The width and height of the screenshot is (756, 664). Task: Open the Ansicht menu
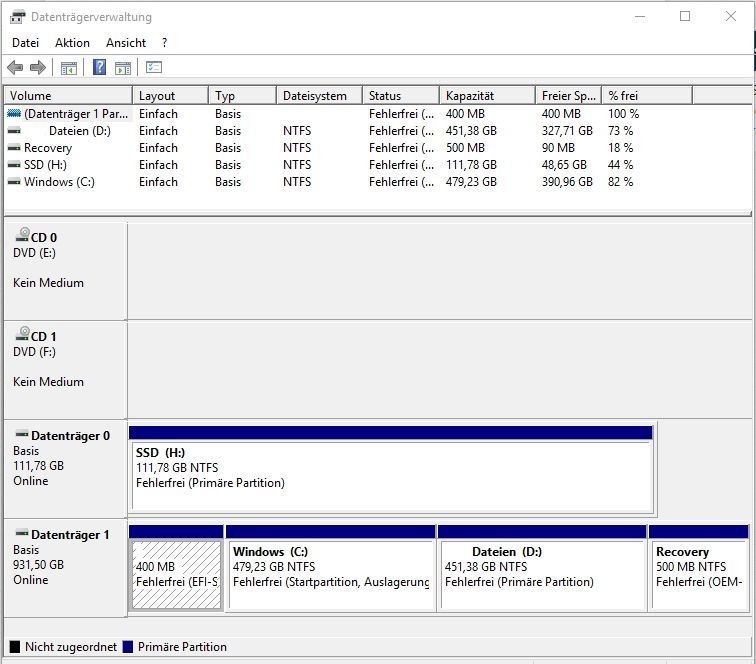click(x=126, y=43)
